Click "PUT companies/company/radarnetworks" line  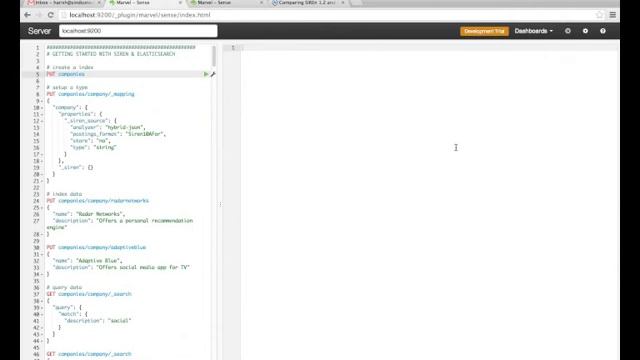[x=98, y=201]
